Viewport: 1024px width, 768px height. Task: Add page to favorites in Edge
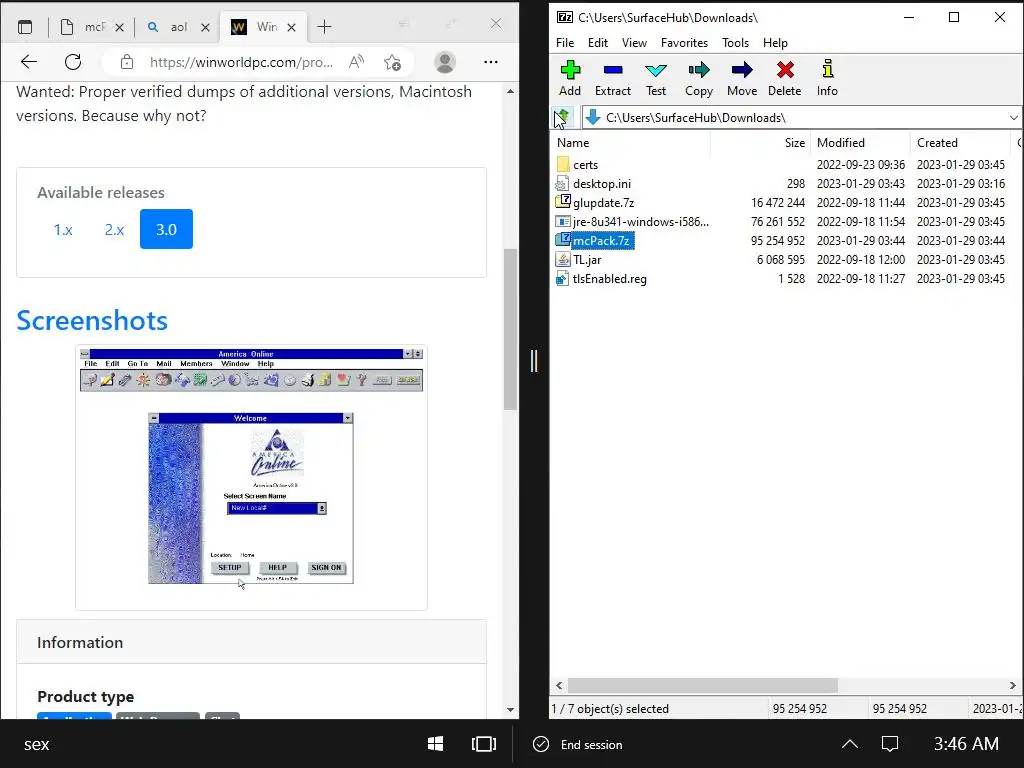point(392,62)
